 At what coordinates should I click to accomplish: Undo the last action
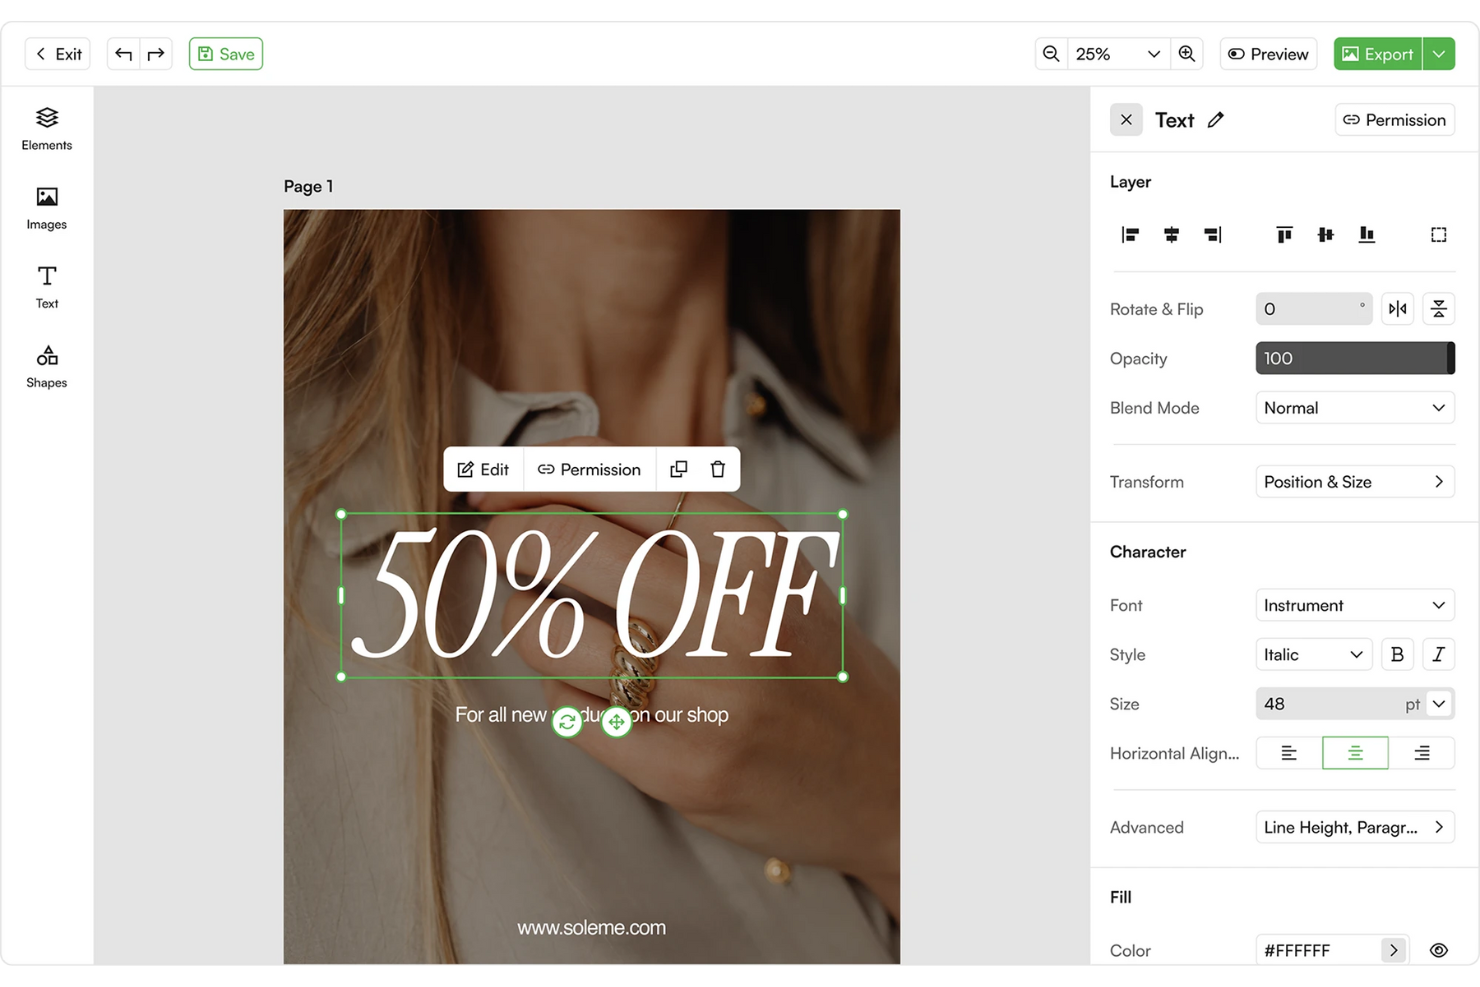click(123, 54)
